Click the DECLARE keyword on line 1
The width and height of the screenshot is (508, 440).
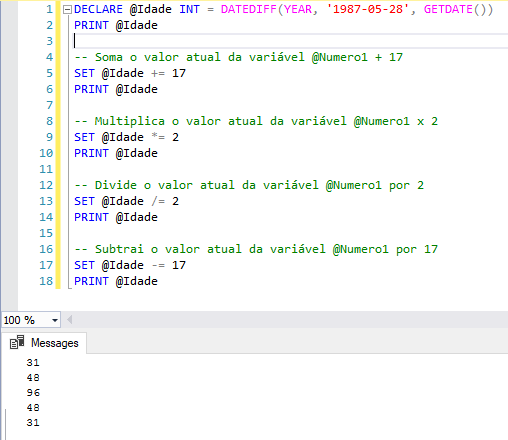(98, 9)
